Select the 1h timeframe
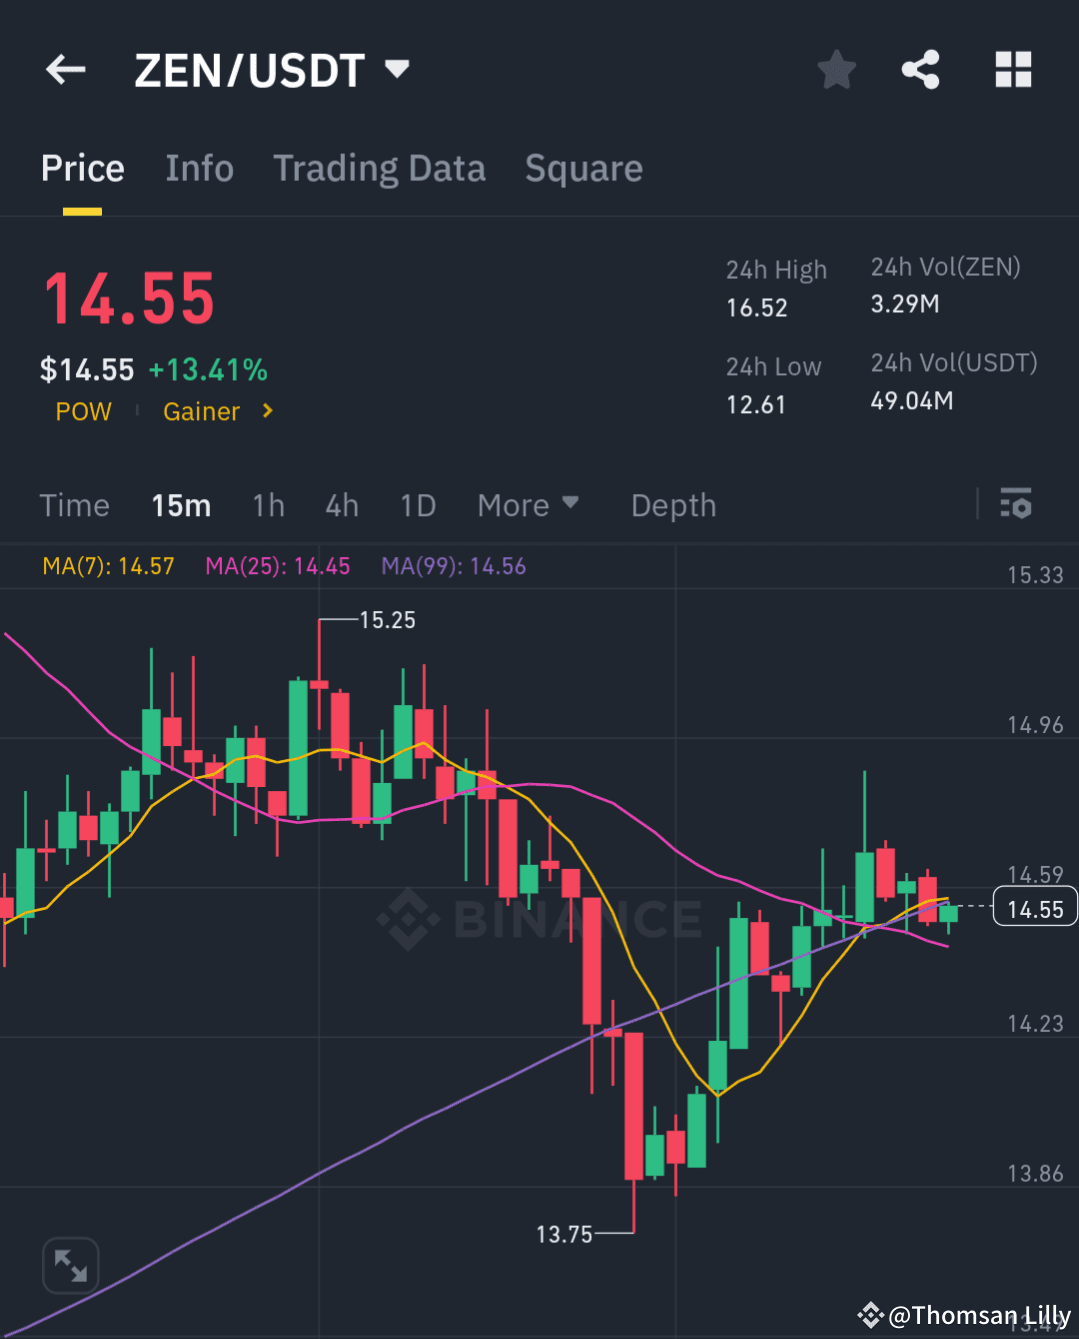This screenshot has width=1079, height=1339. [268, 505]
